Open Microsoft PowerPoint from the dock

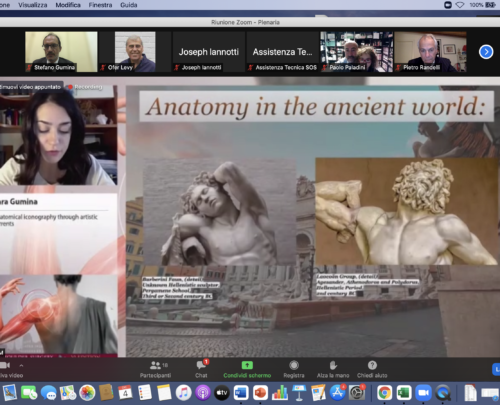pos(260,393)
